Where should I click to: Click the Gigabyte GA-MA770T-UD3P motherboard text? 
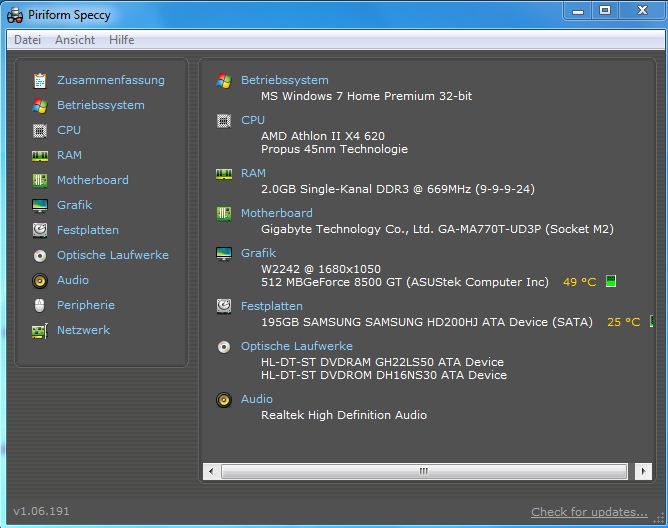[x=438, y=229]
